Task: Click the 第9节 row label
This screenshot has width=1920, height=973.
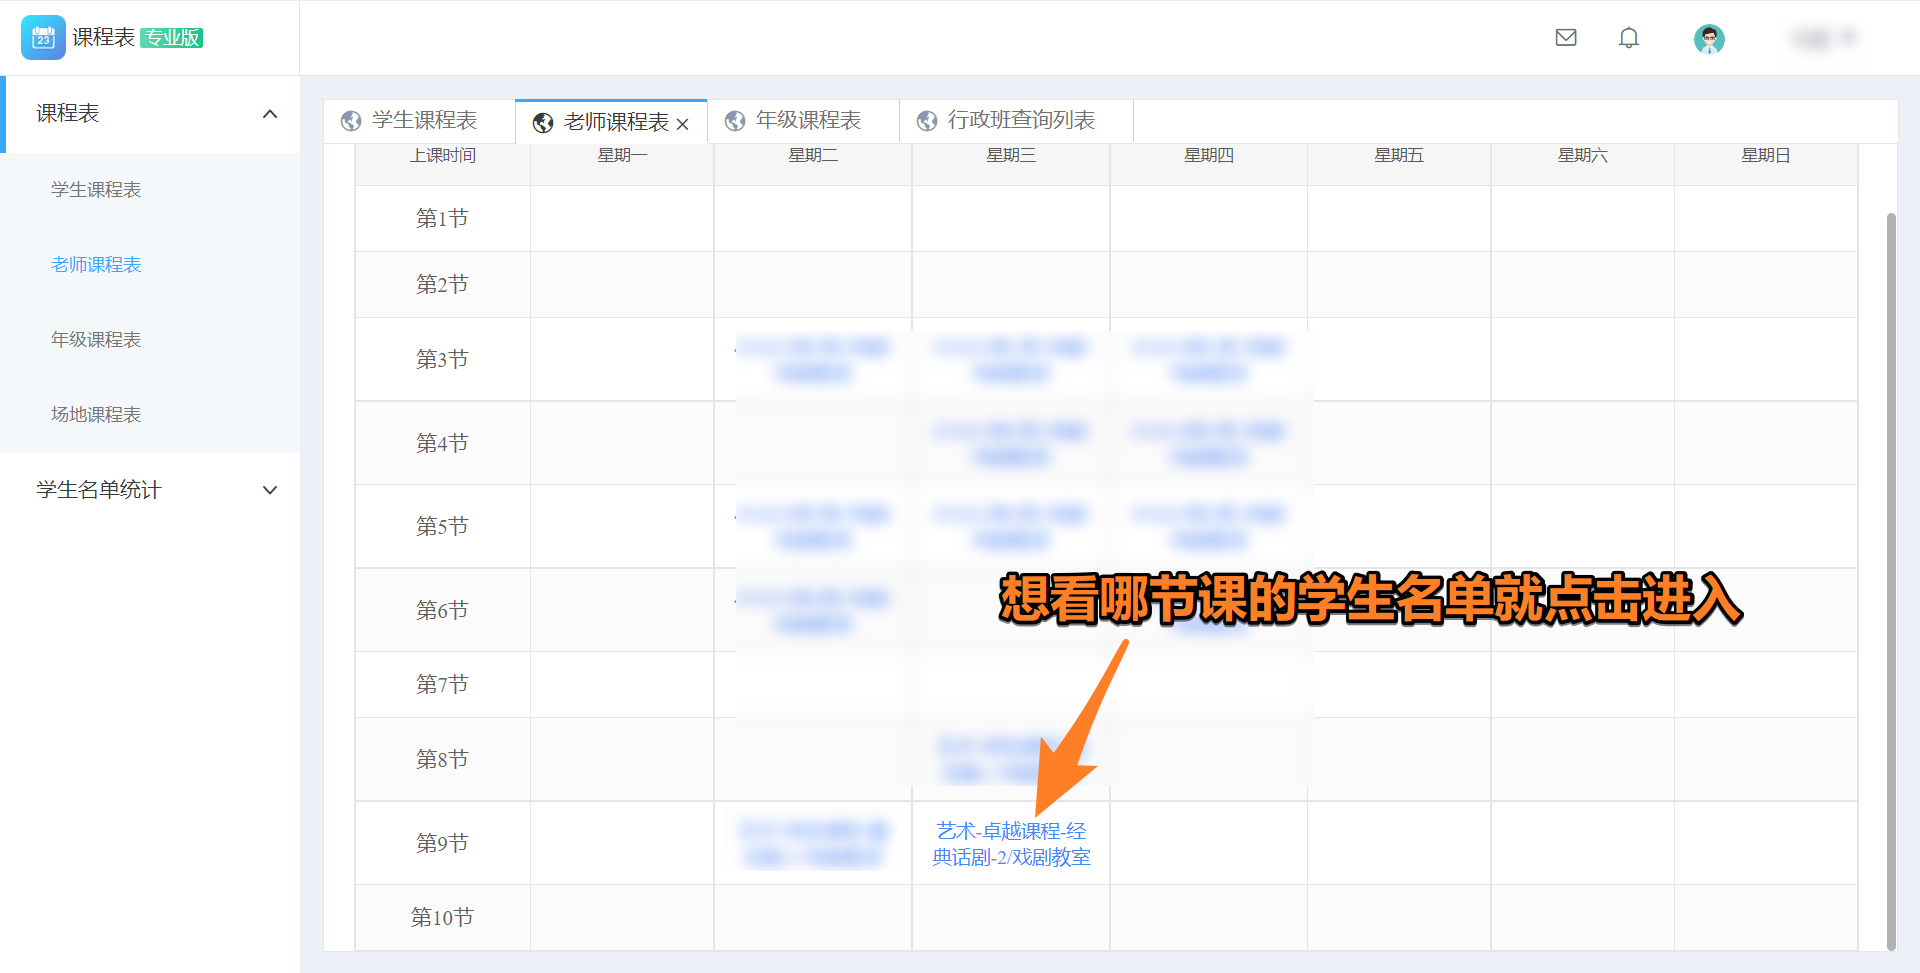Action: pos(442,844)
